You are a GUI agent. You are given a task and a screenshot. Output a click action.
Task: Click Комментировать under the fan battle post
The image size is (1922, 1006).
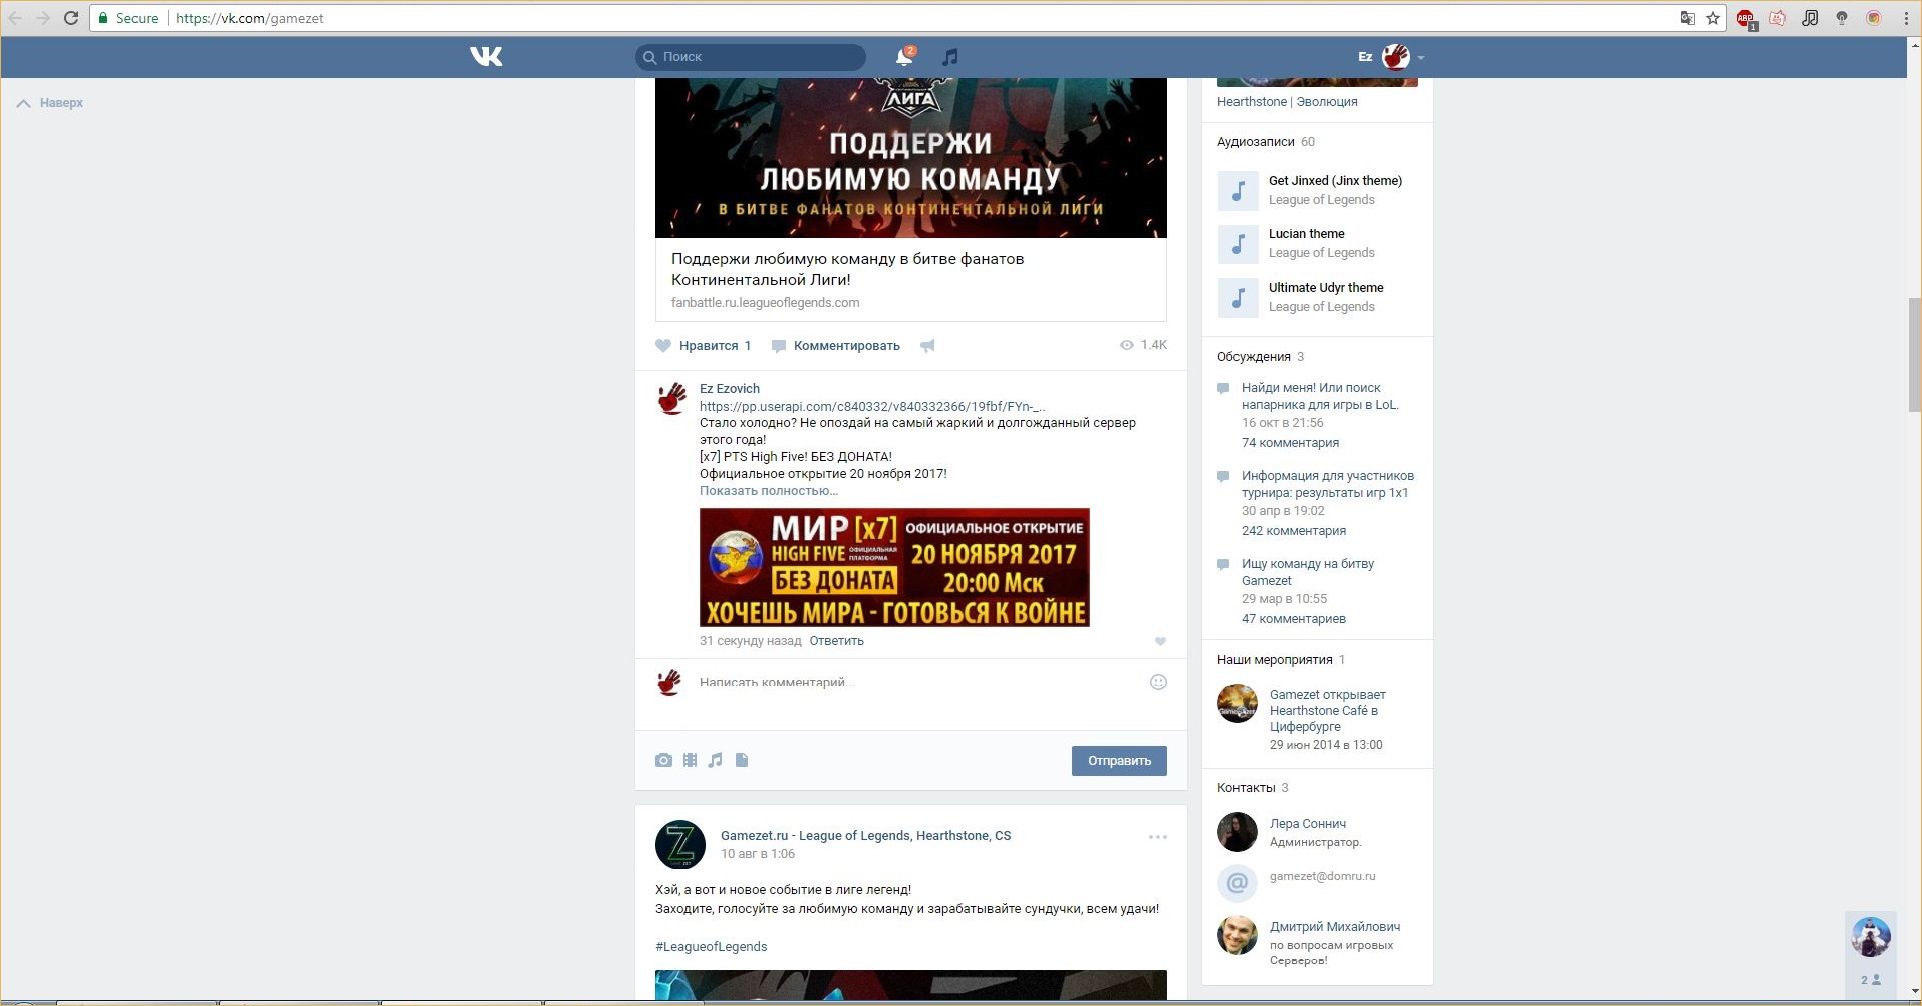(836, 346)
